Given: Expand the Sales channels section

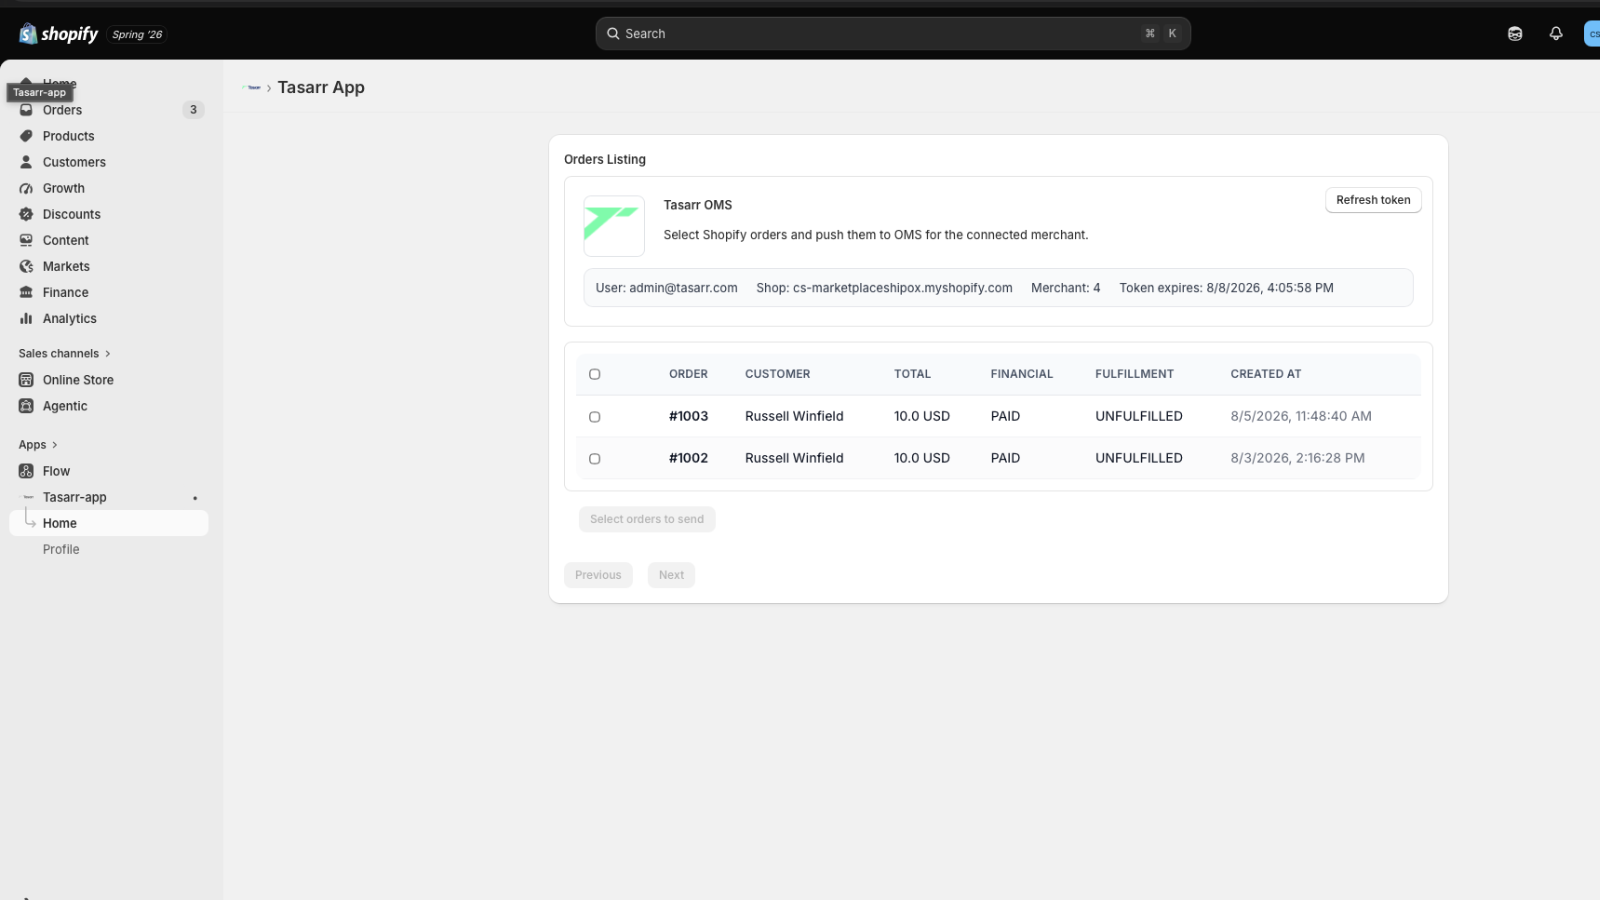Looking at the screenshot, I should coord(65,354).
